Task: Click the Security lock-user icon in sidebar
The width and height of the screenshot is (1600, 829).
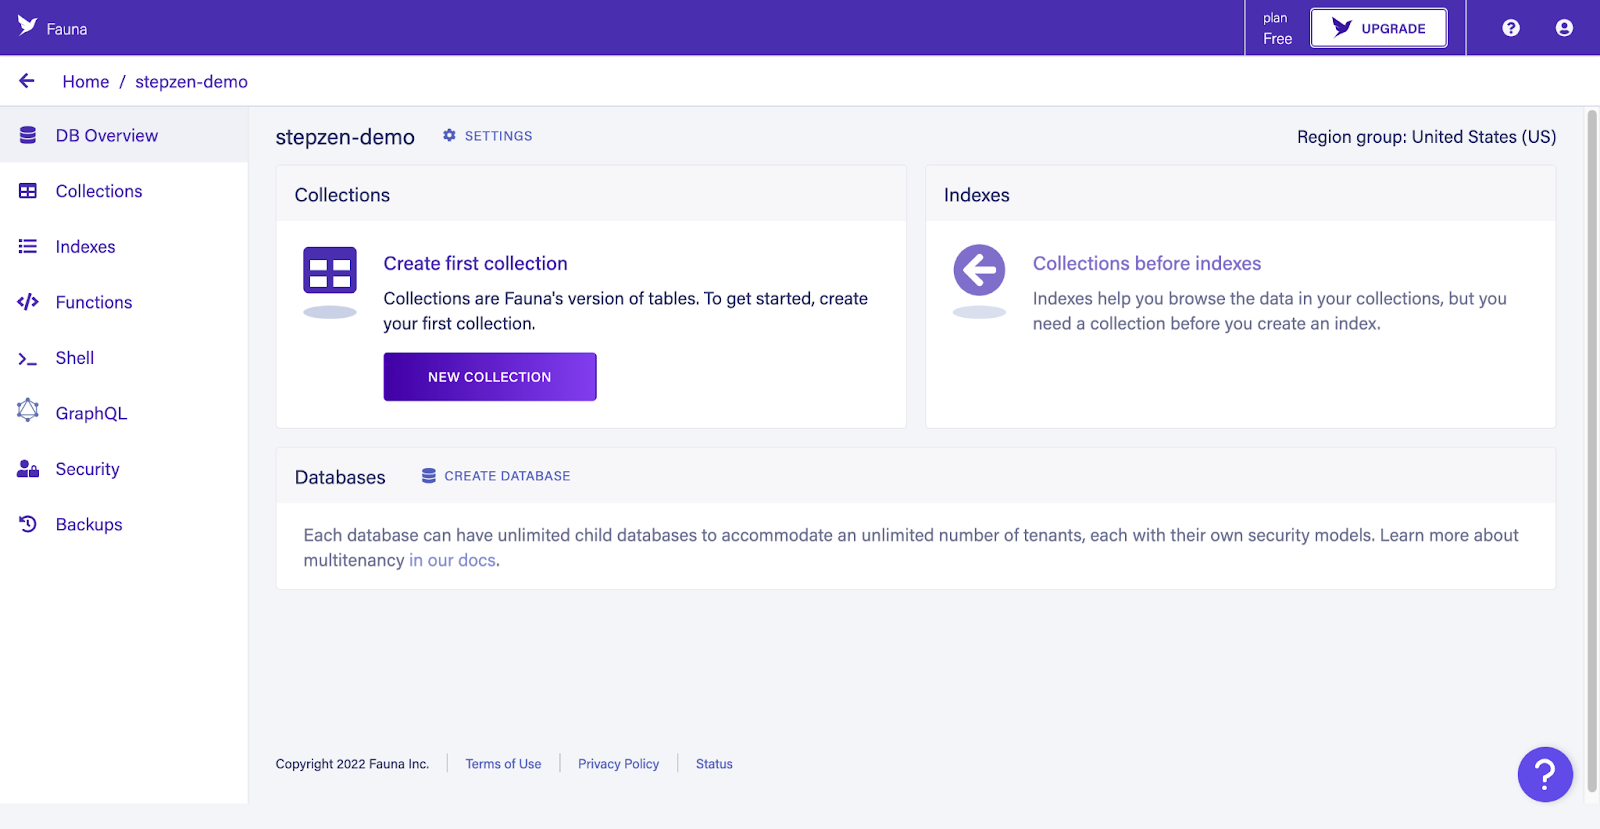Action: [28, 469]
